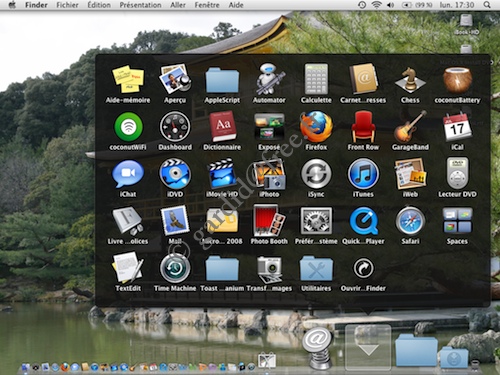Viewport: 500px width, 375px height.
Task: Launch GarageBand
Action: click(410, 127)
